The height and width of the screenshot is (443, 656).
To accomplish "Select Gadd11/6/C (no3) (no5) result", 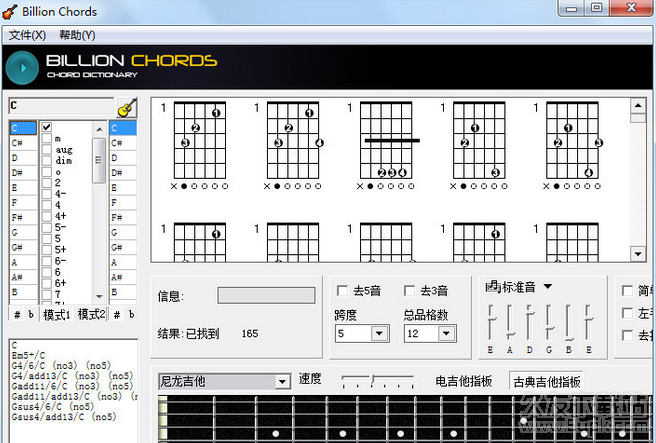I will 72,386.
